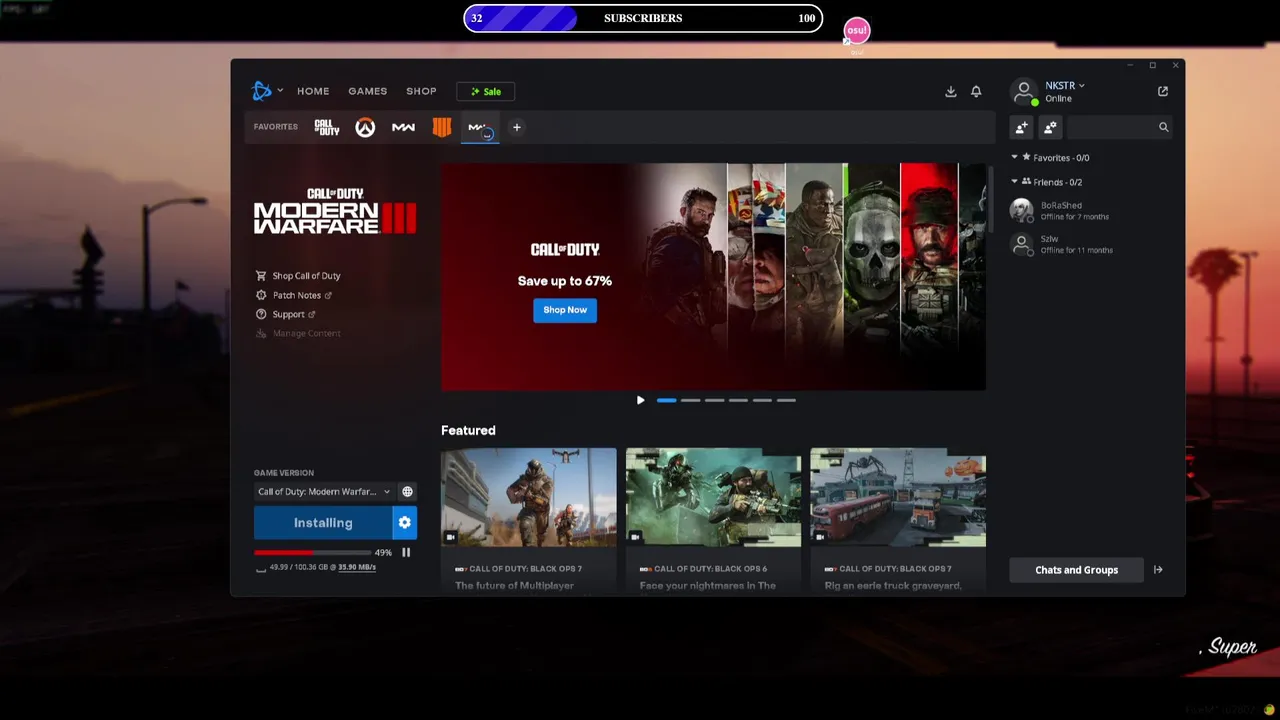Collapse the Favorites - 0/0 group

pyautogui.click(x=1014, y=157)
